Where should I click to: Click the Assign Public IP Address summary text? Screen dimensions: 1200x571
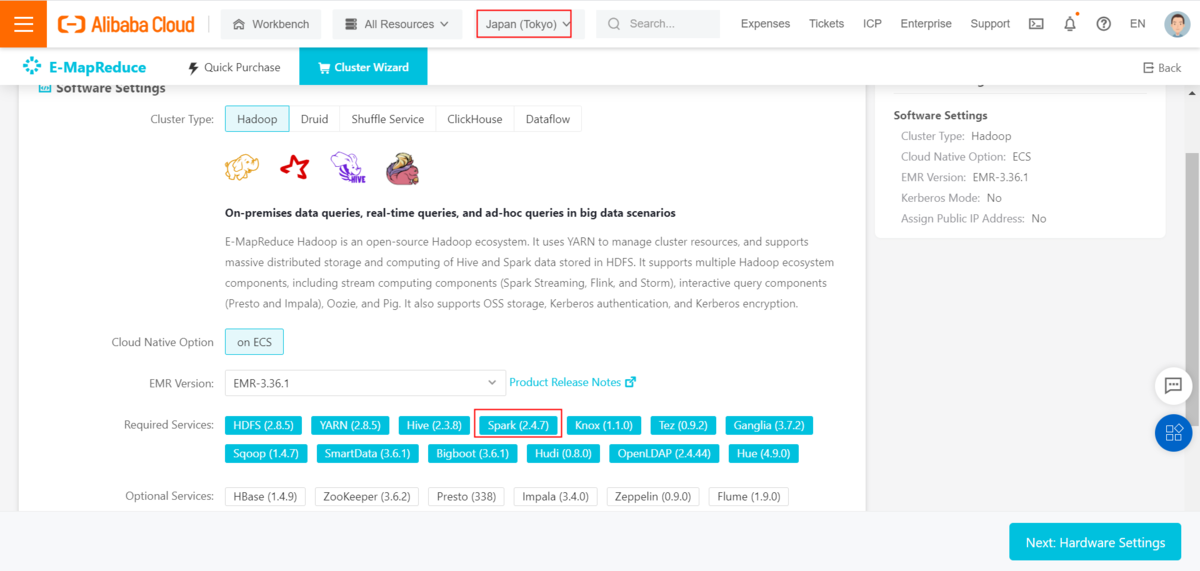tap(973, 218)
